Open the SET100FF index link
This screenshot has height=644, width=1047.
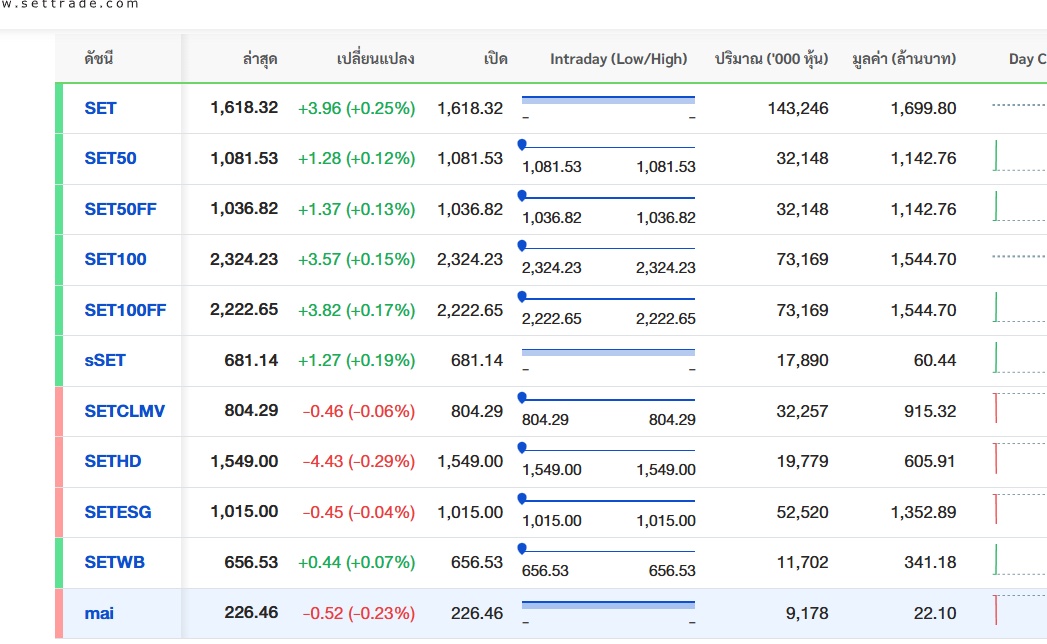(125, 310)
